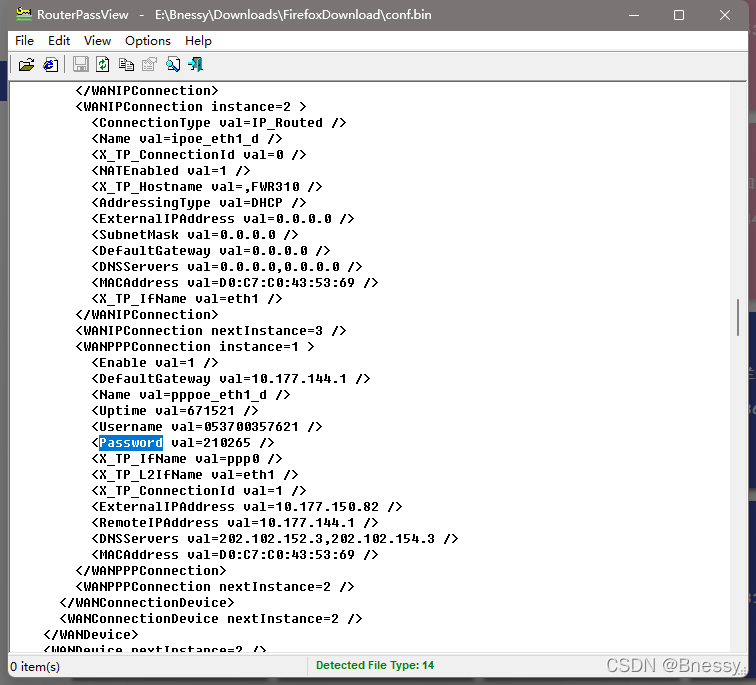Minimize the RouterPassView window
Viewport: 756px width, 685px height.
coord(634,15)
